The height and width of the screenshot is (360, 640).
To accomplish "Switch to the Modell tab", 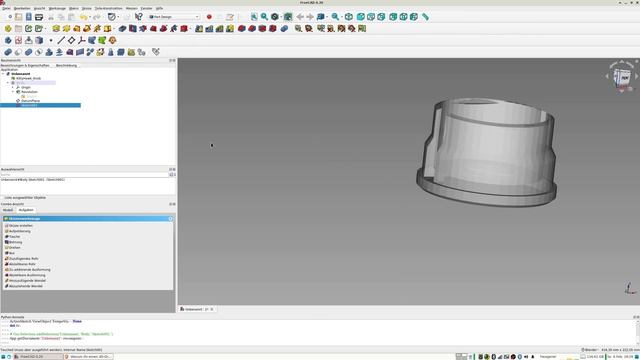I will (8, 210).
